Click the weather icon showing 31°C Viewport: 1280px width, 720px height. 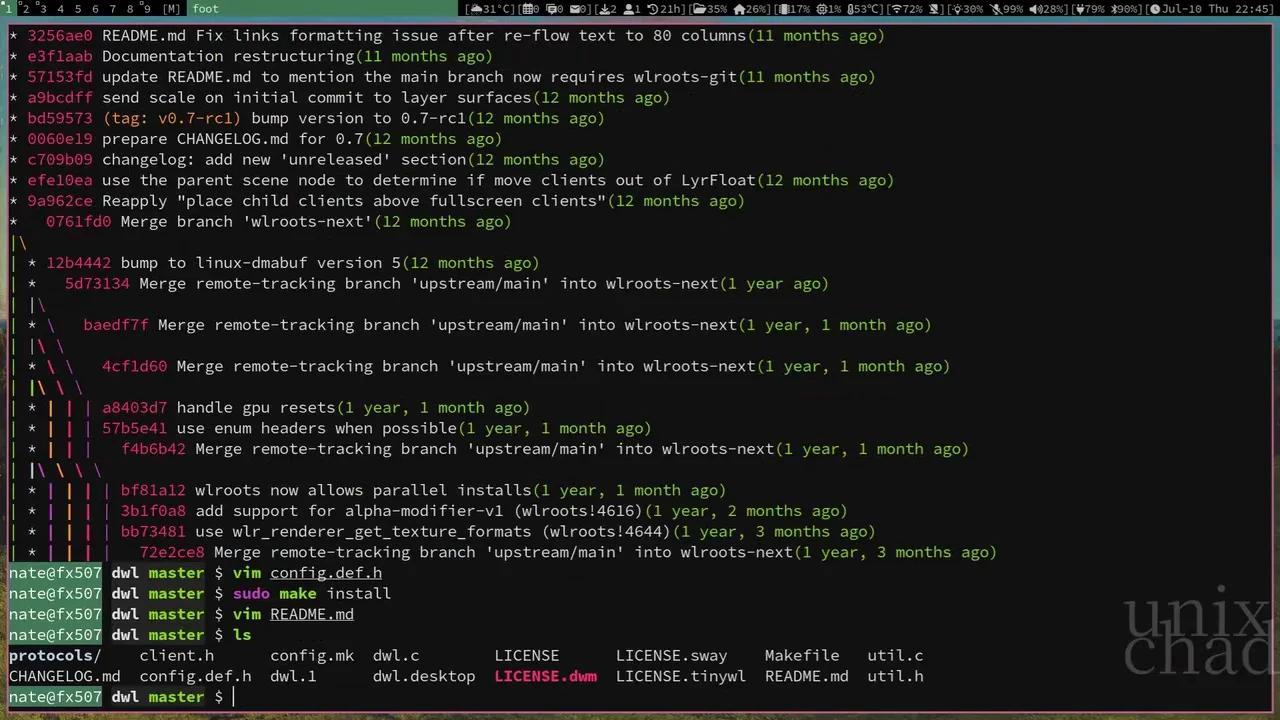coord(475,9)
